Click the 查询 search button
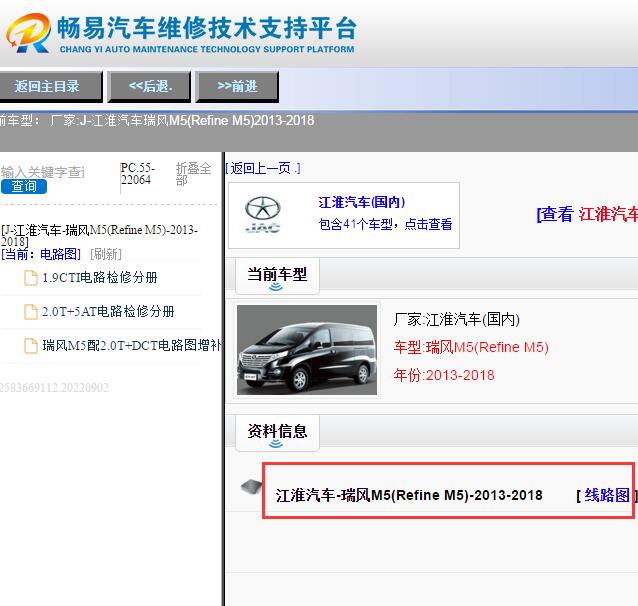638x606 pixels. 24,187
